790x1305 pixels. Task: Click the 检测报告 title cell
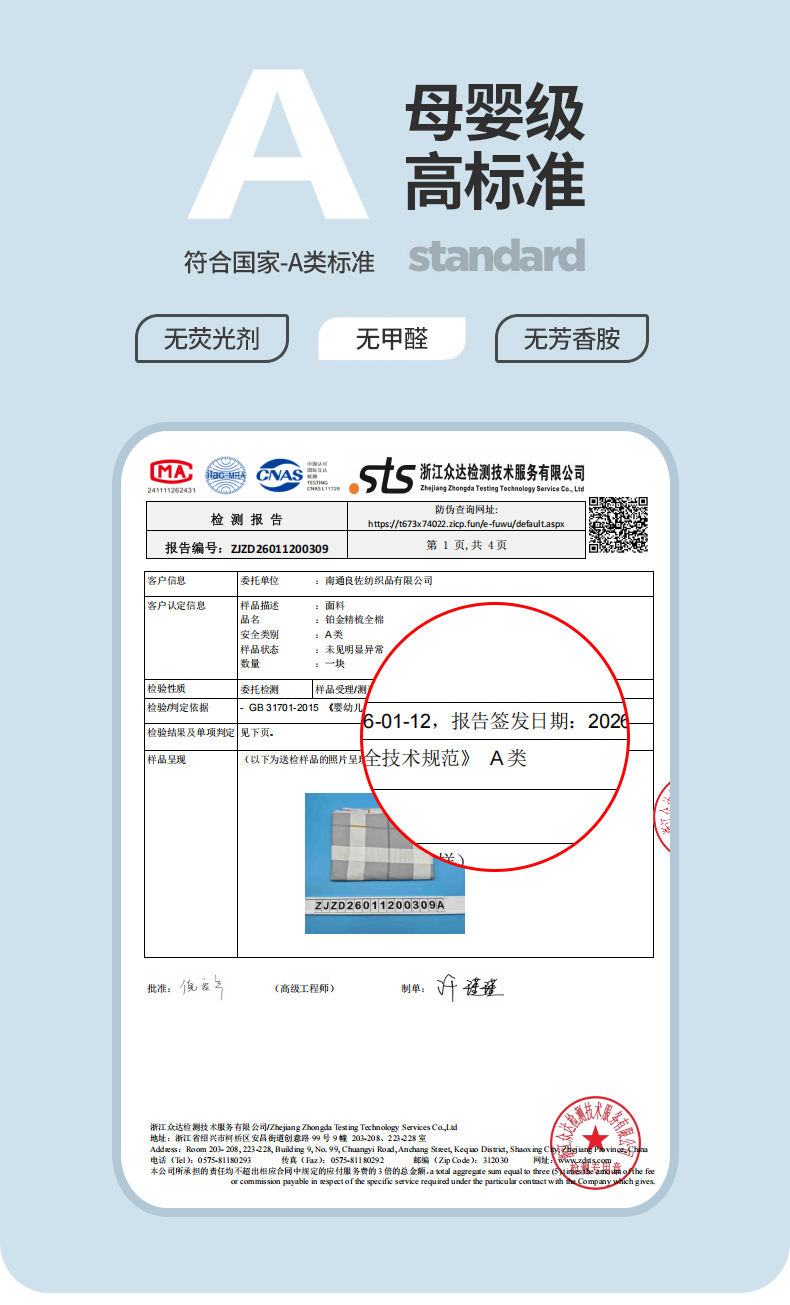247,519
